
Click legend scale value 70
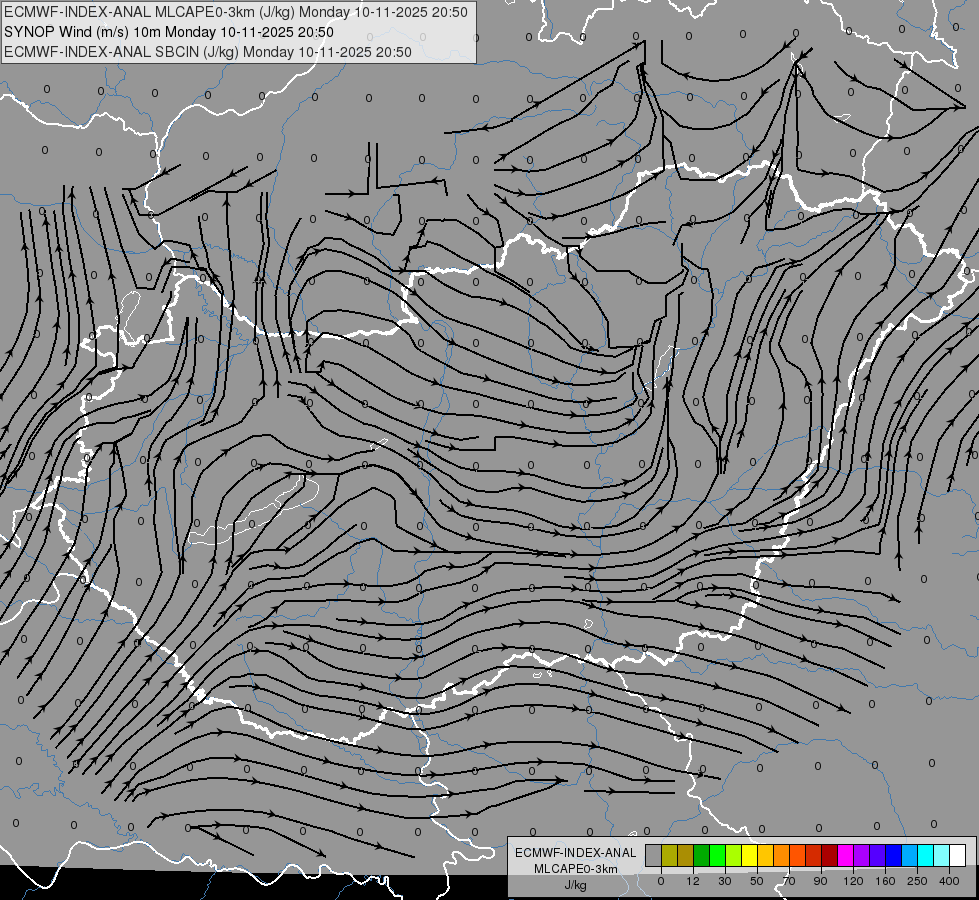(x=789, y=881)
